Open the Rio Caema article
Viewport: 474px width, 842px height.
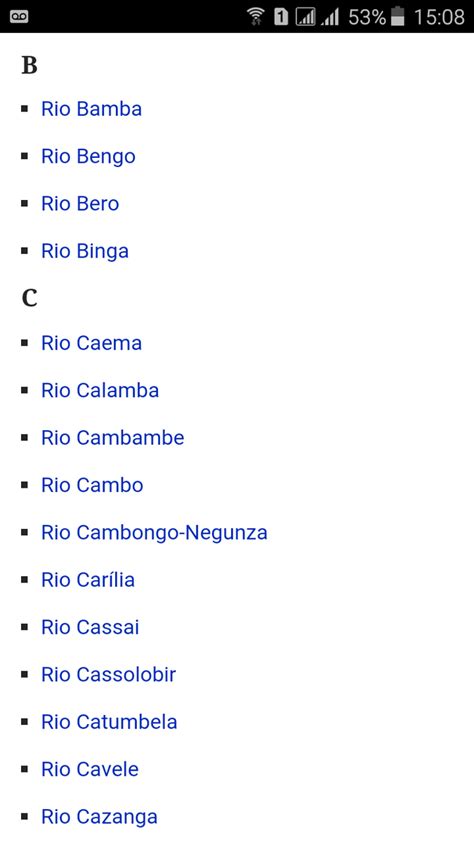[92, 343]
